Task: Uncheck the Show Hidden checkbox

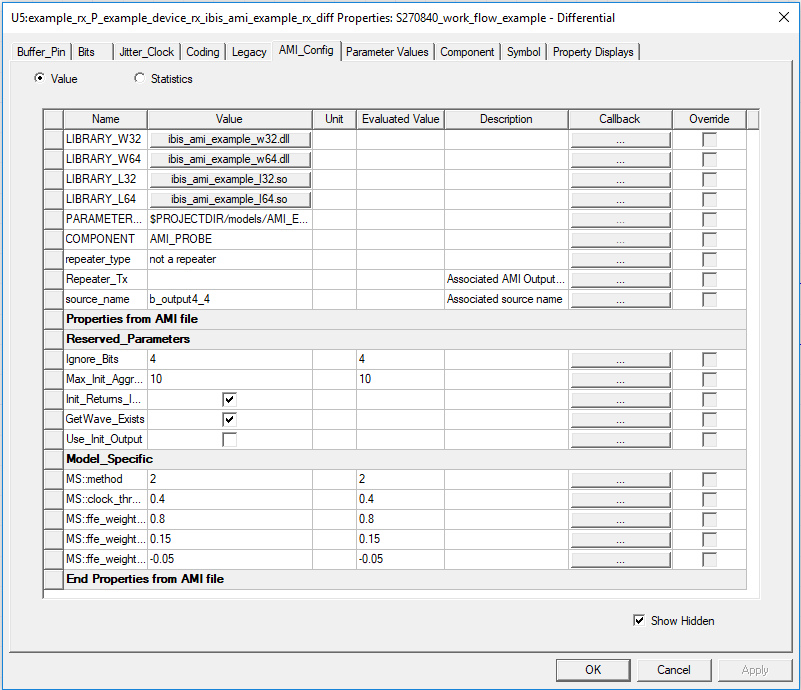Action: [639, 620]
